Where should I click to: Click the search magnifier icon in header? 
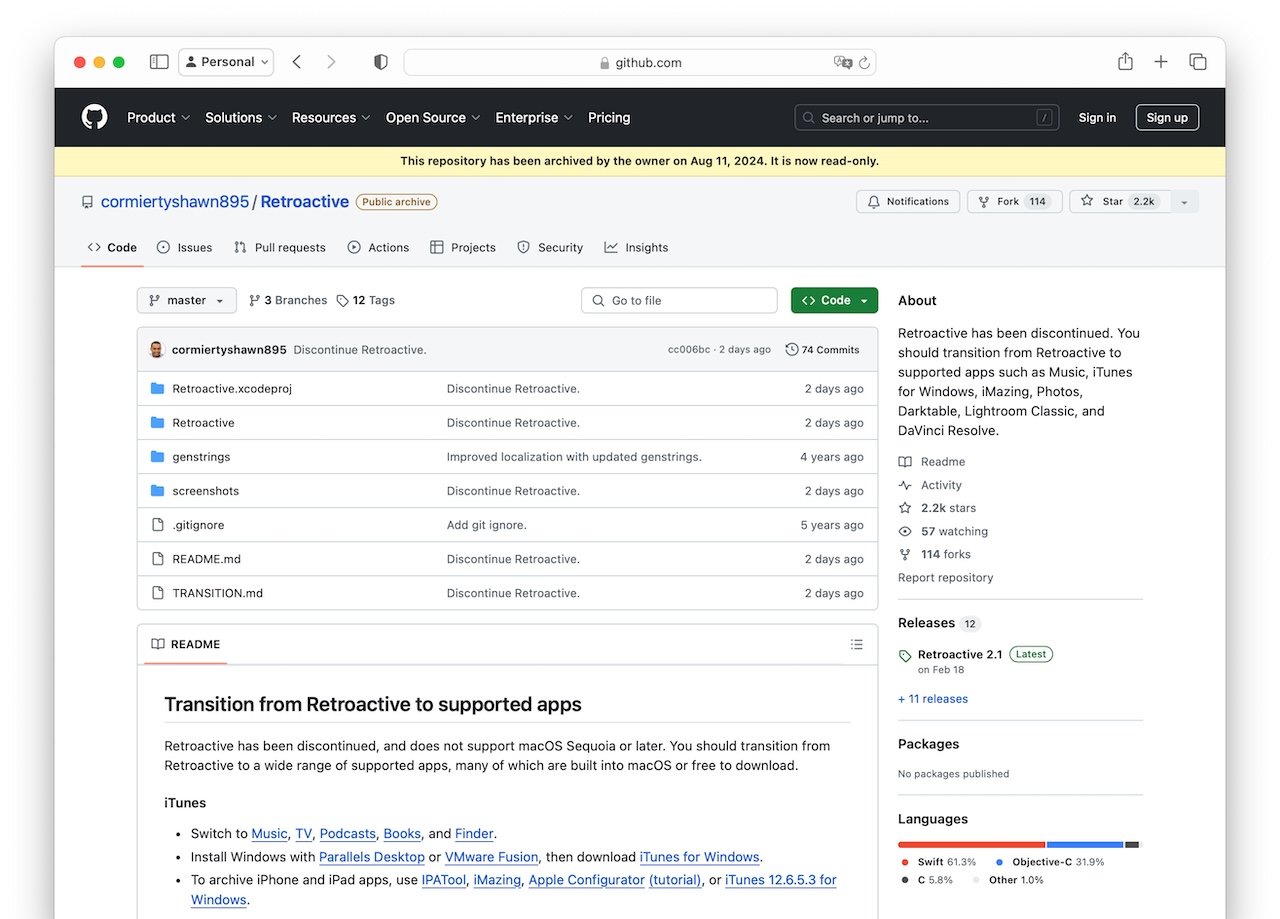(x=809, y=118)
